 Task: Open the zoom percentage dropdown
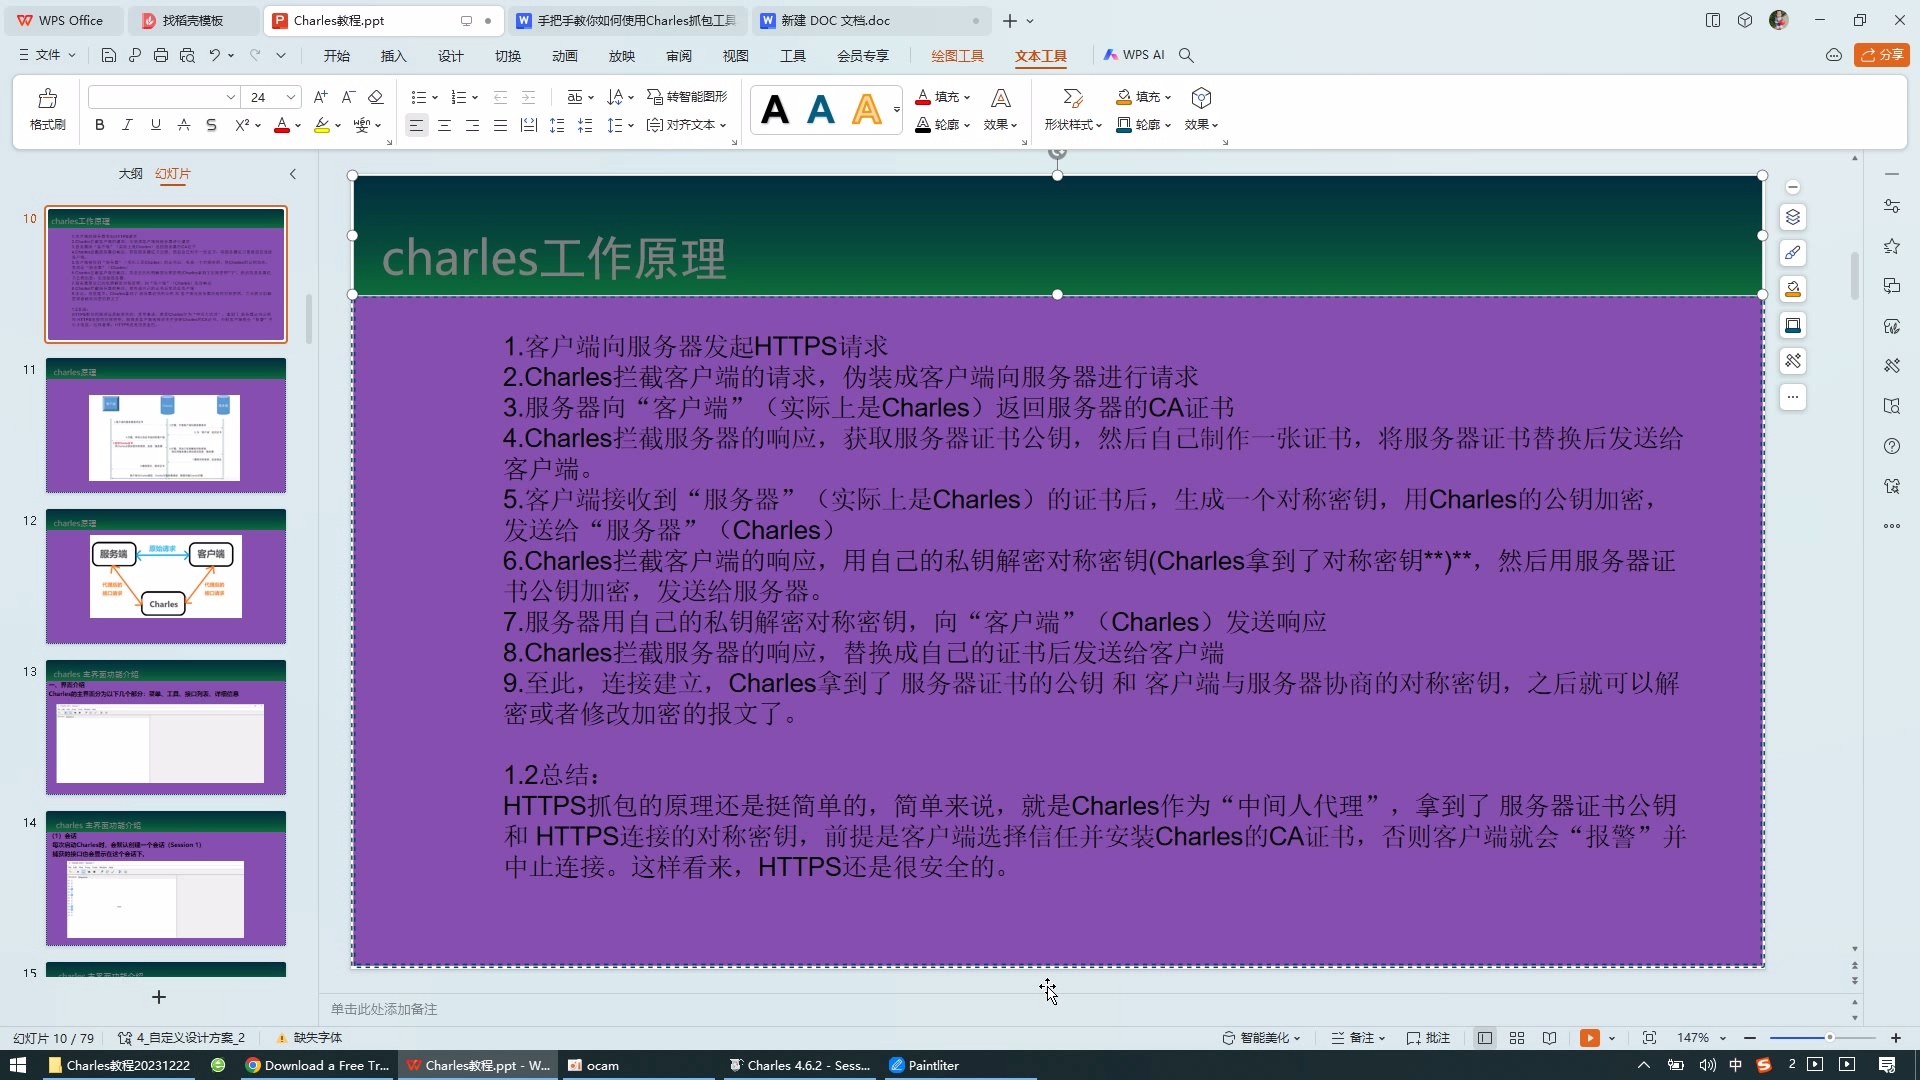click(x=1700, y=1038)
